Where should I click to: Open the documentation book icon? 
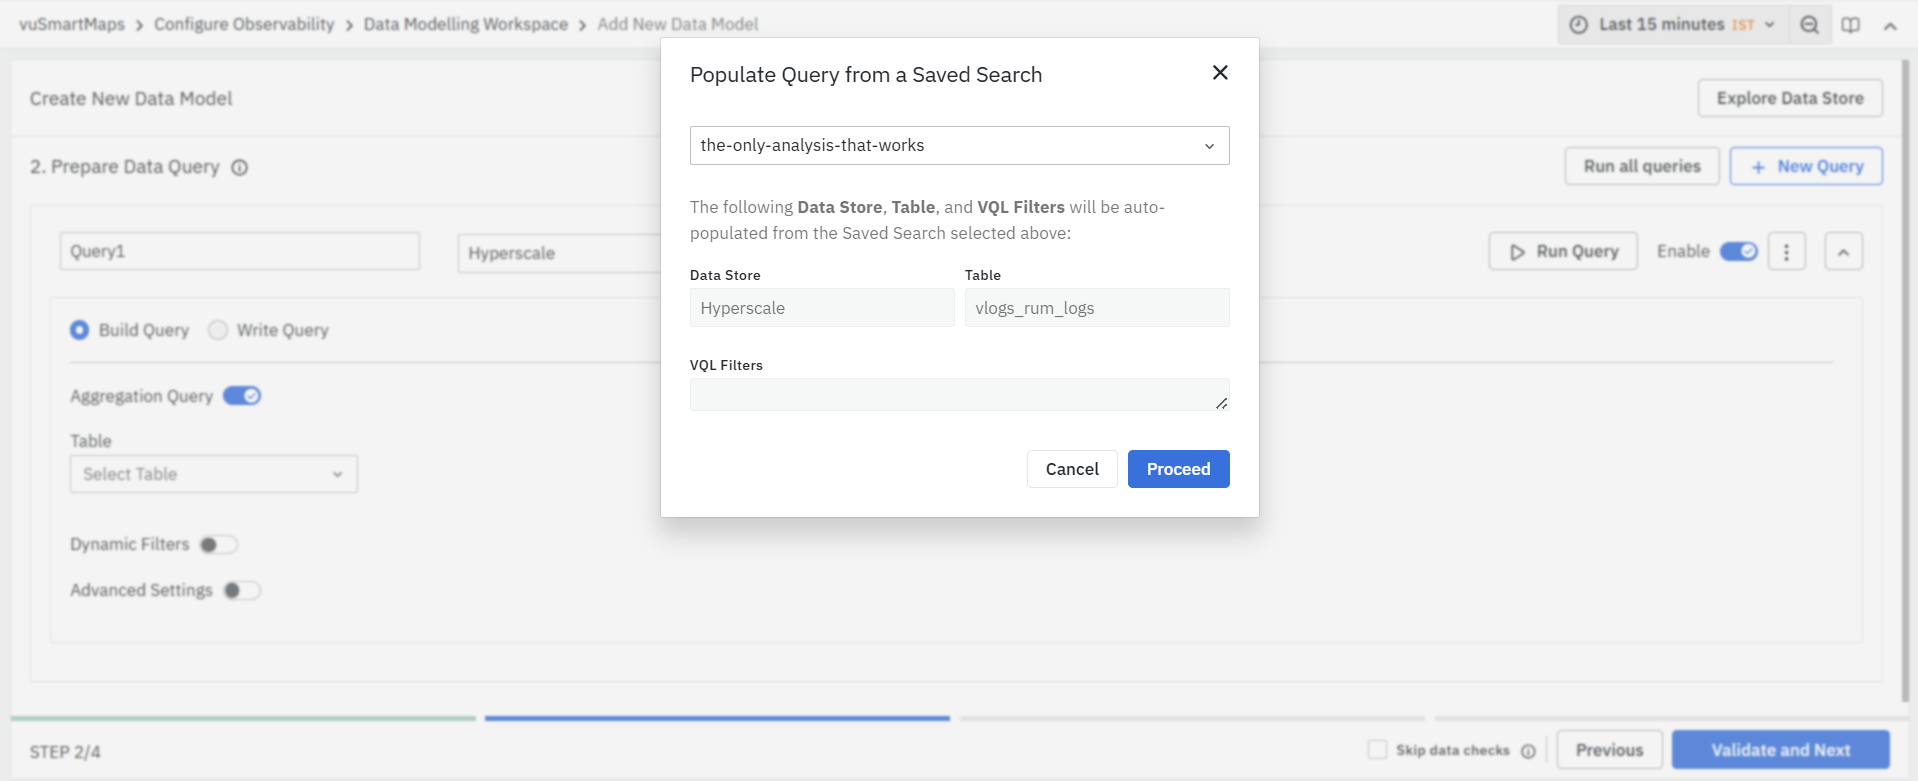[1850, 25]
